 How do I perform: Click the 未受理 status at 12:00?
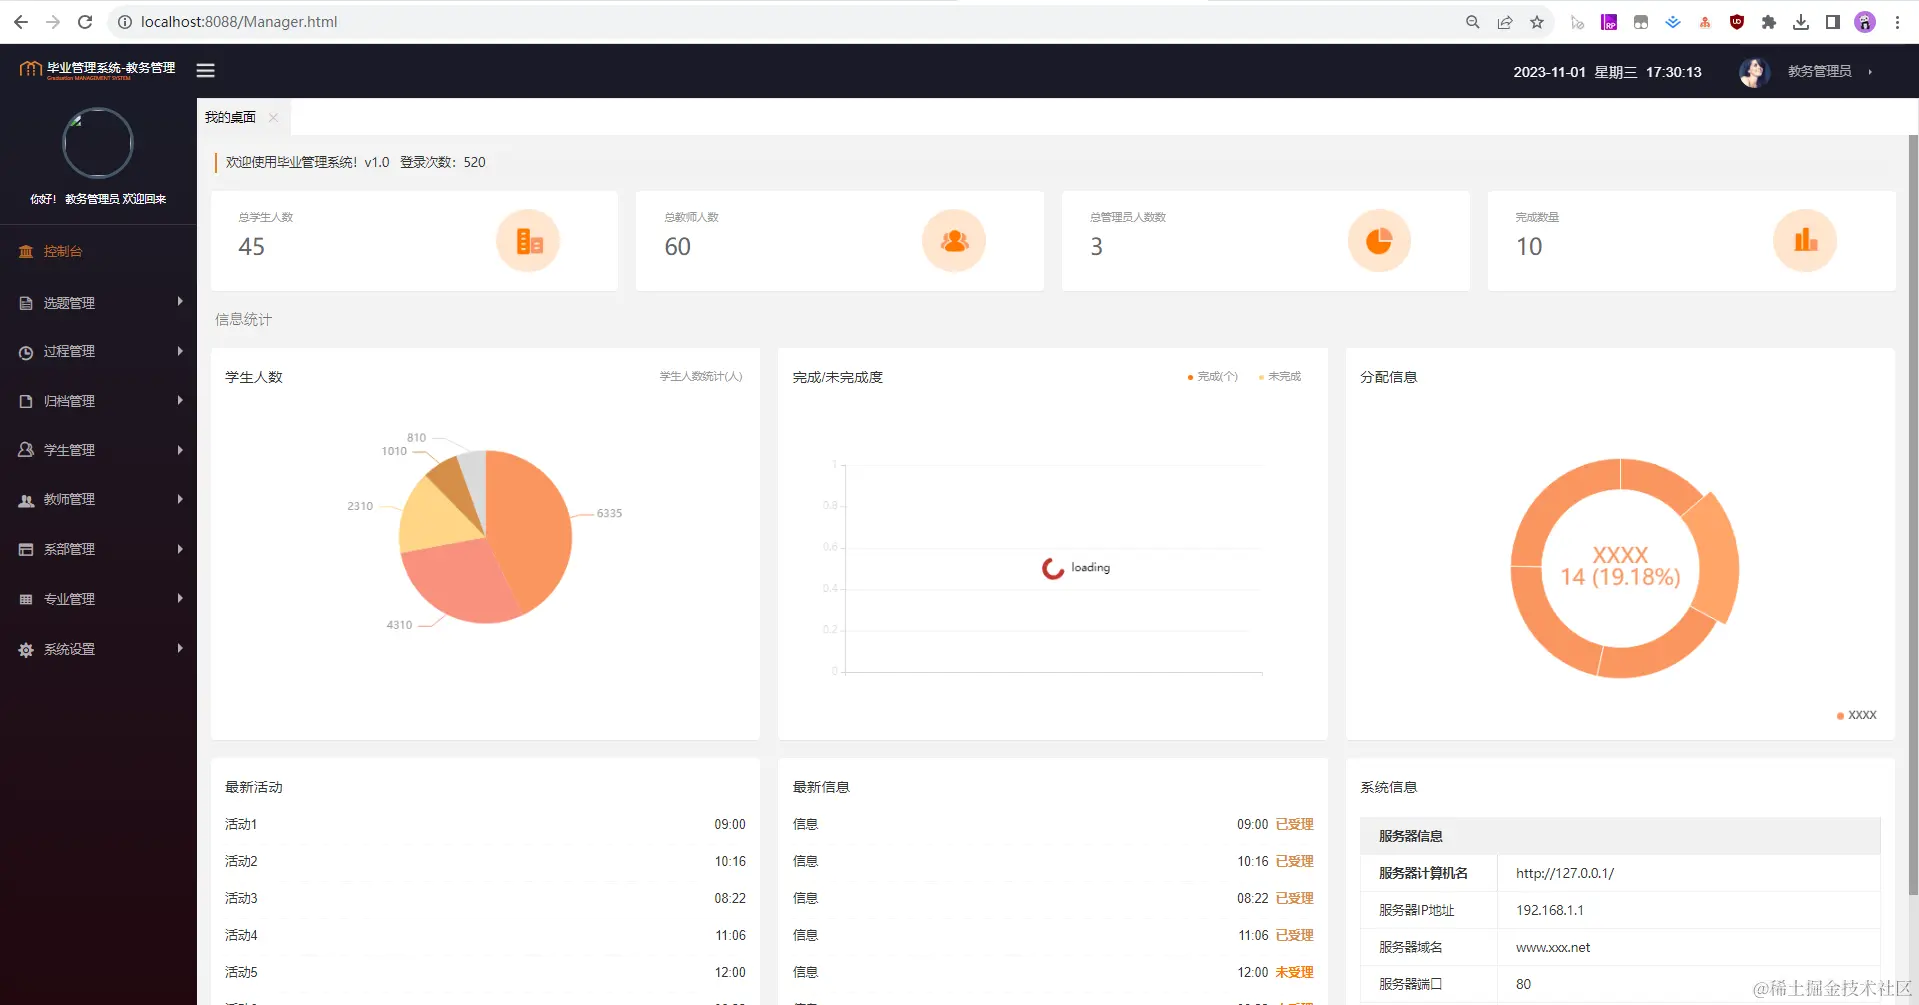click(1294, 972)
